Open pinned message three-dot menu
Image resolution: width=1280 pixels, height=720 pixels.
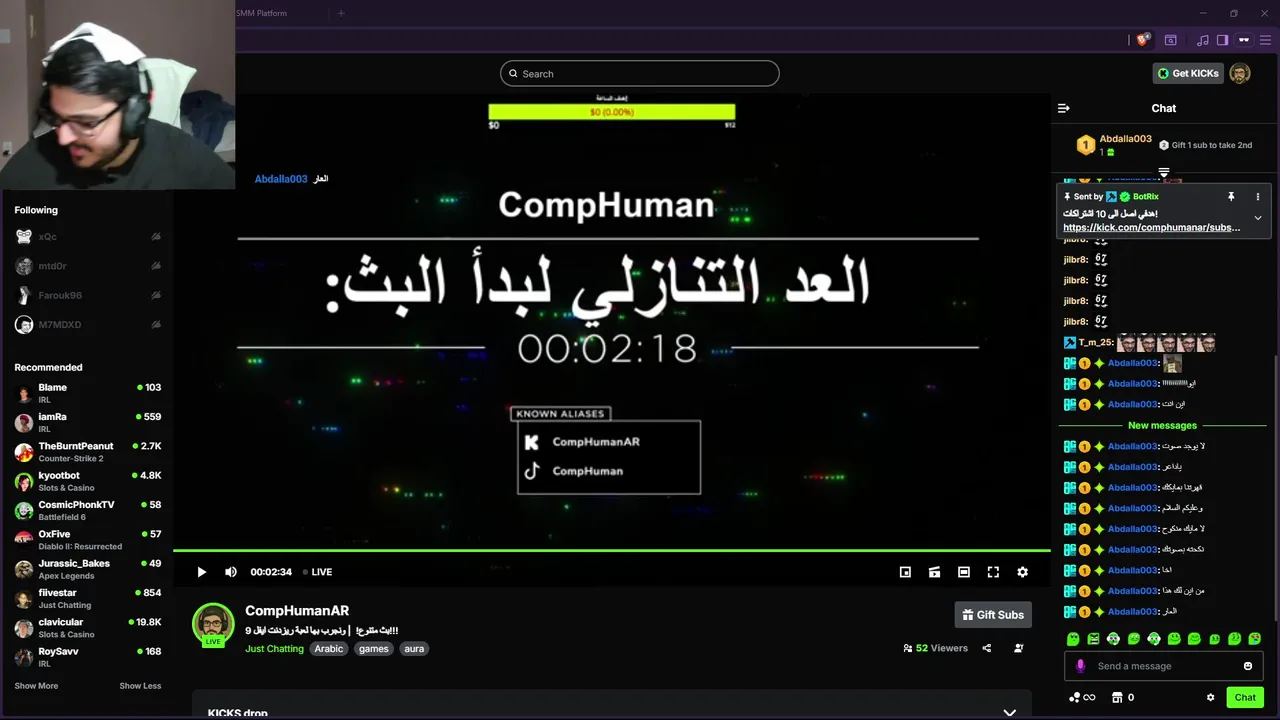tap(1258, 197)
